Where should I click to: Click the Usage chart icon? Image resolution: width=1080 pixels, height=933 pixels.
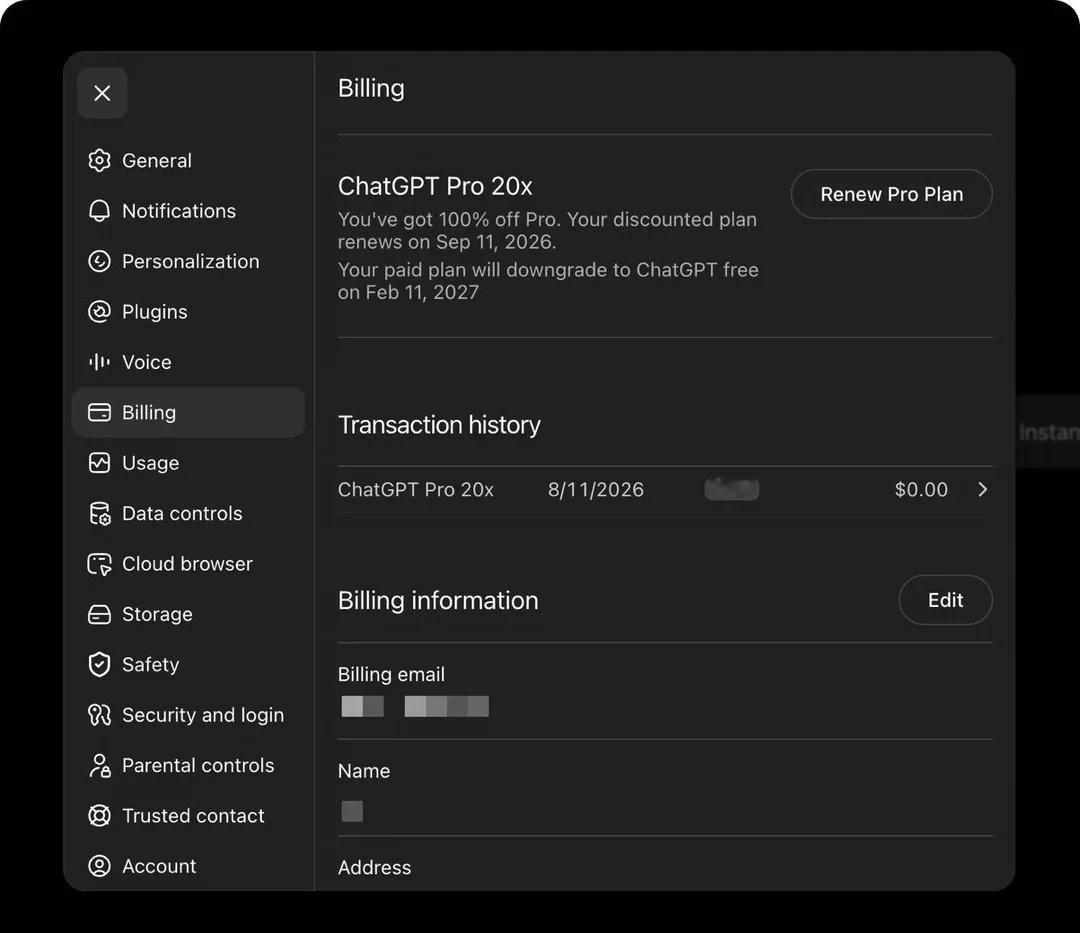pos(99,463)
